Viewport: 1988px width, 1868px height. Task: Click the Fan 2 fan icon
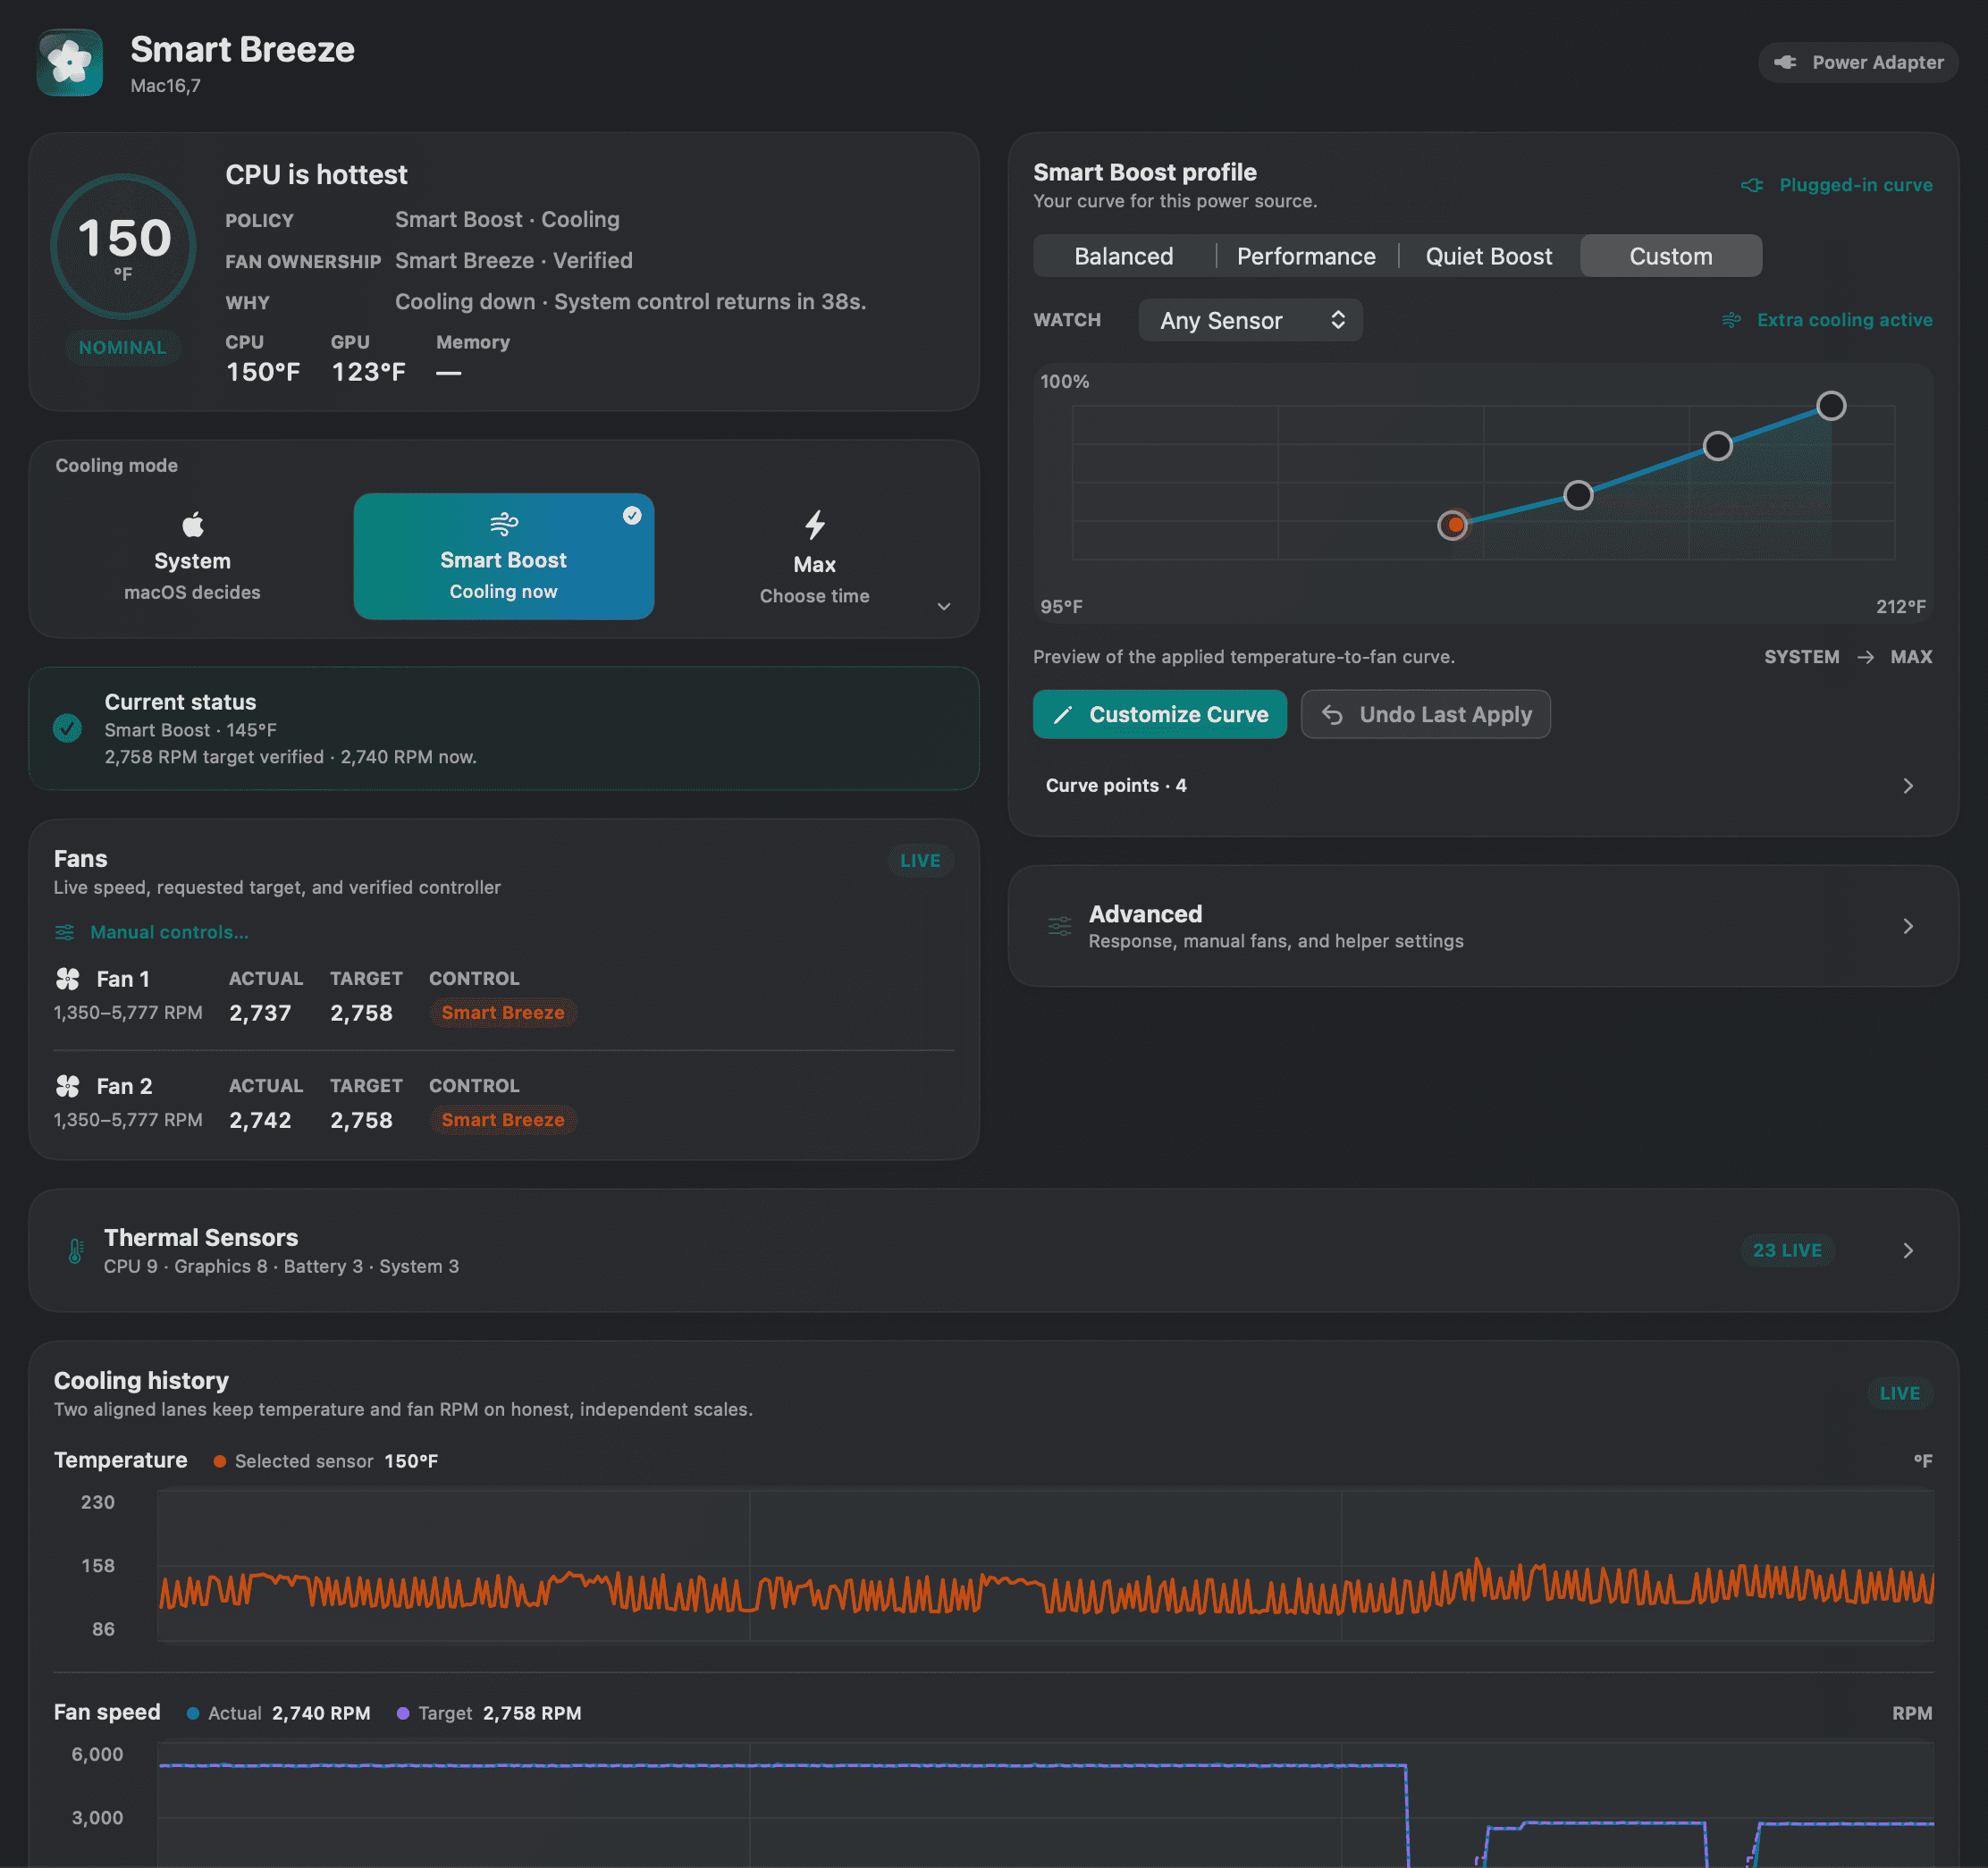tap(68, 1085)
